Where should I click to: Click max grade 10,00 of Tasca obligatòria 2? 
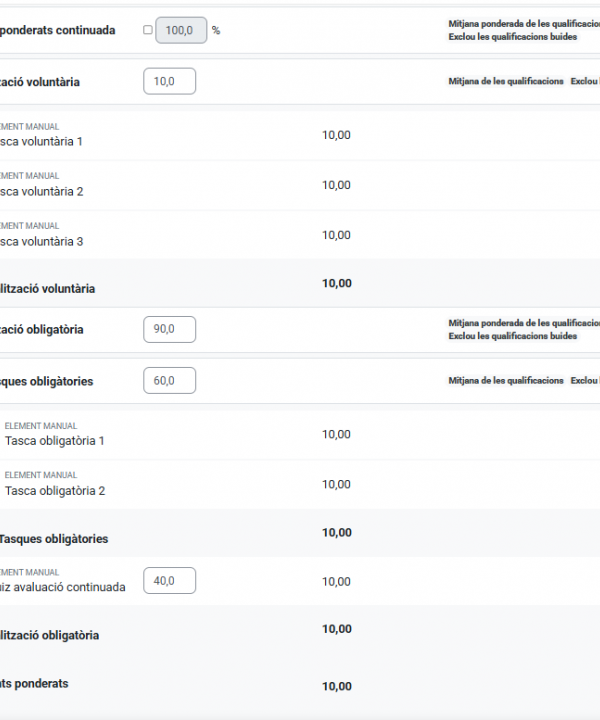pyautogui.click(x=336, y=484)
